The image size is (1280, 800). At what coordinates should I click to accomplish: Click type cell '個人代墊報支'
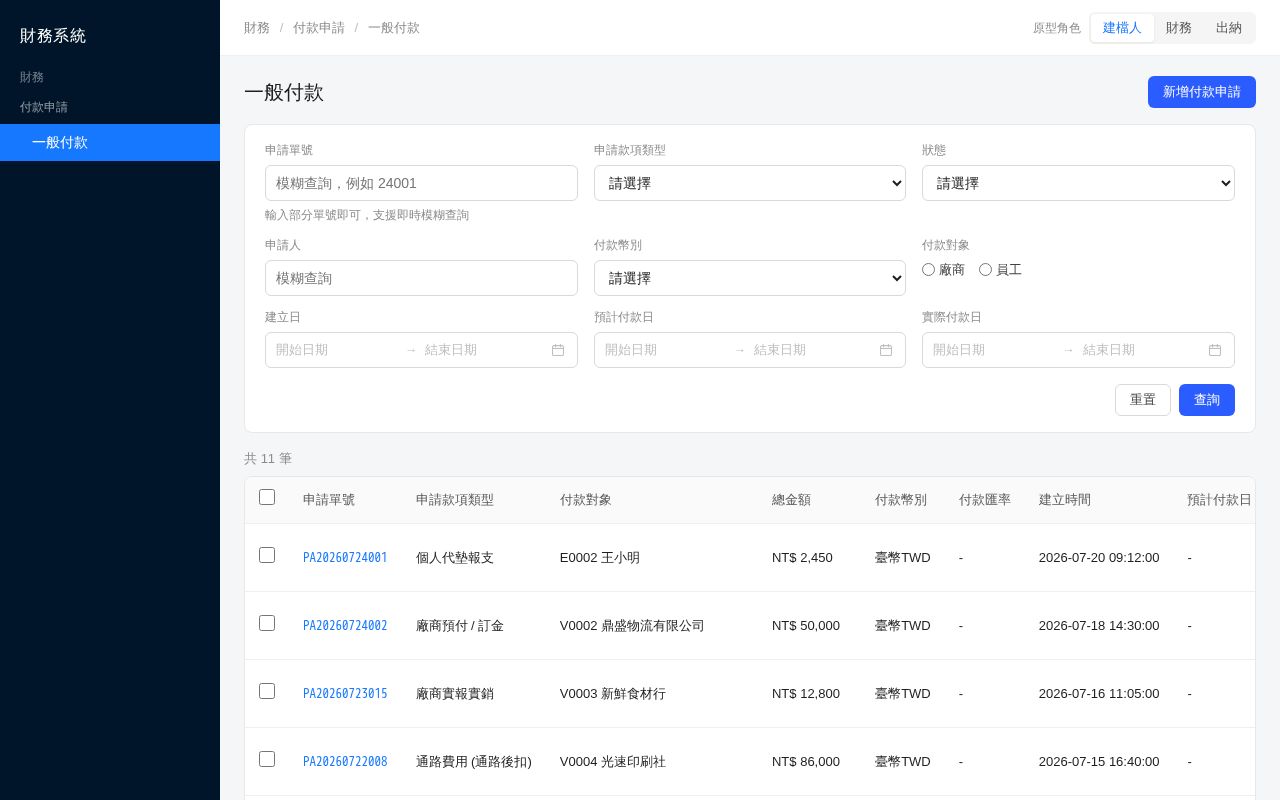[x=455, y=558]
